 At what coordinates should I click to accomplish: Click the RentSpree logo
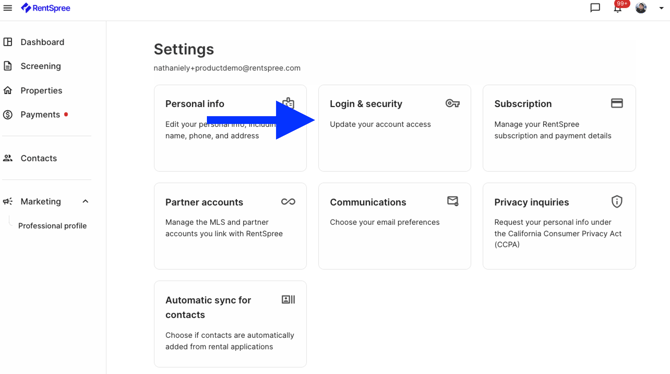(x=46, y=8)
